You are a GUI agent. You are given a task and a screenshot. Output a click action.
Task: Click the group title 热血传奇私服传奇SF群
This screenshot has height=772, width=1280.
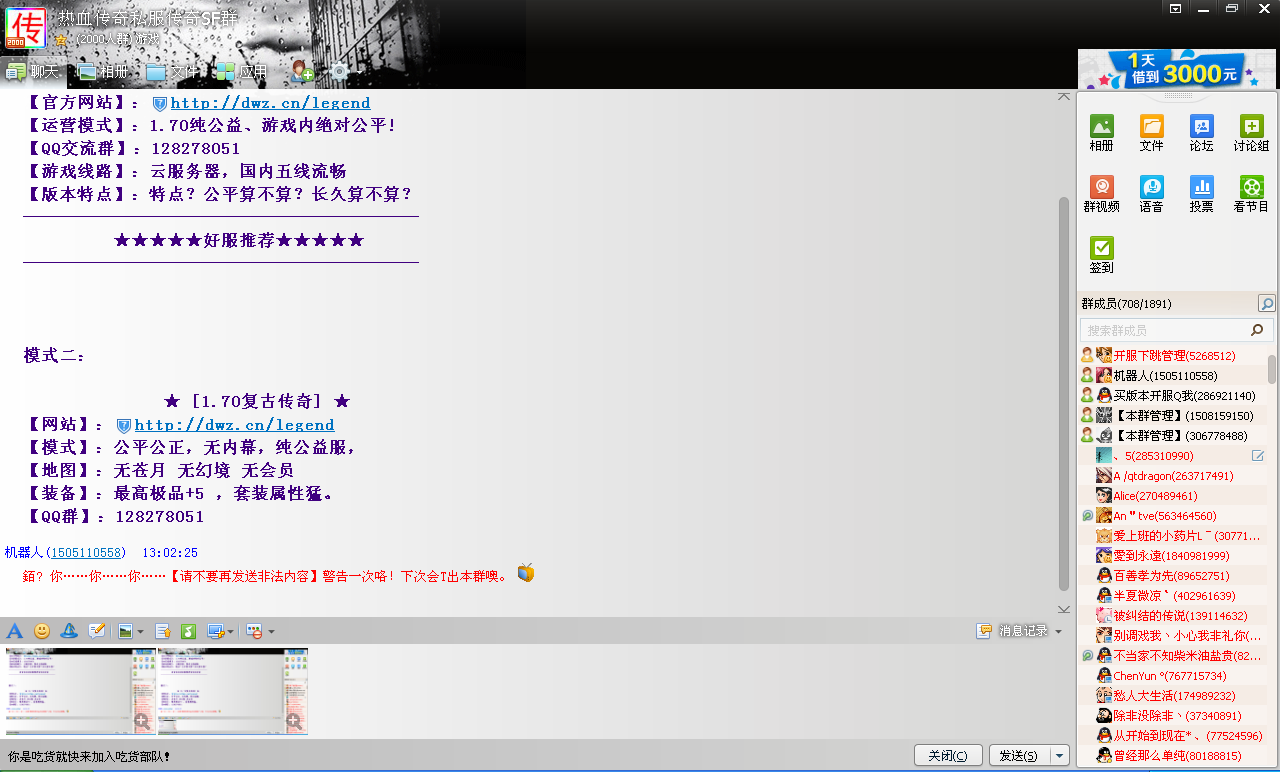(x=148, y=18)
